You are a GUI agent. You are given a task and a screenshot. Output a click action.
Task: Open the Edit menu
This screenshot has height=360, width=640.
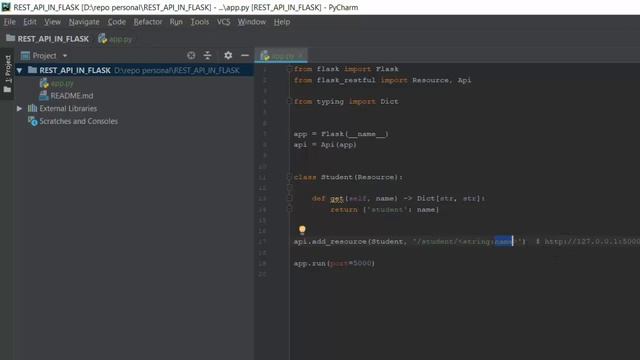pyautogui.click(x=30, y=22)
